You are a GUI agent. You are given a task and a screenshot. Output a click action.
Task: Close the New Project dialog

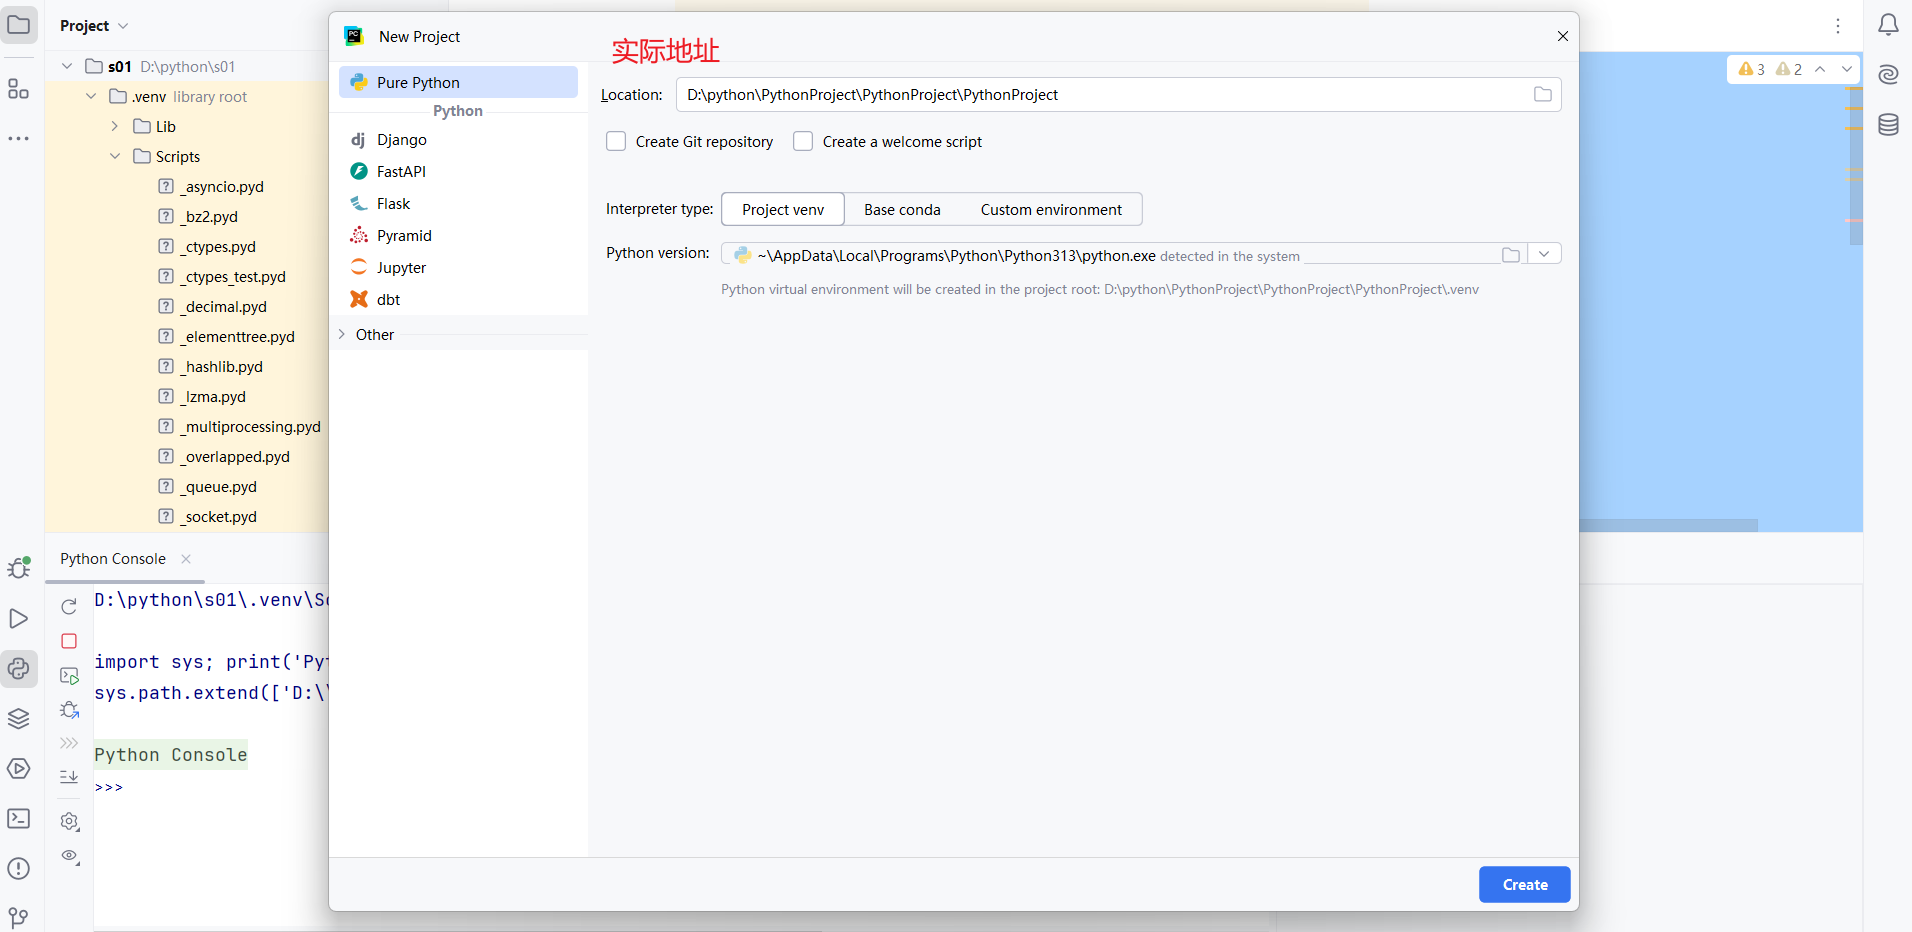[1562, 36]
